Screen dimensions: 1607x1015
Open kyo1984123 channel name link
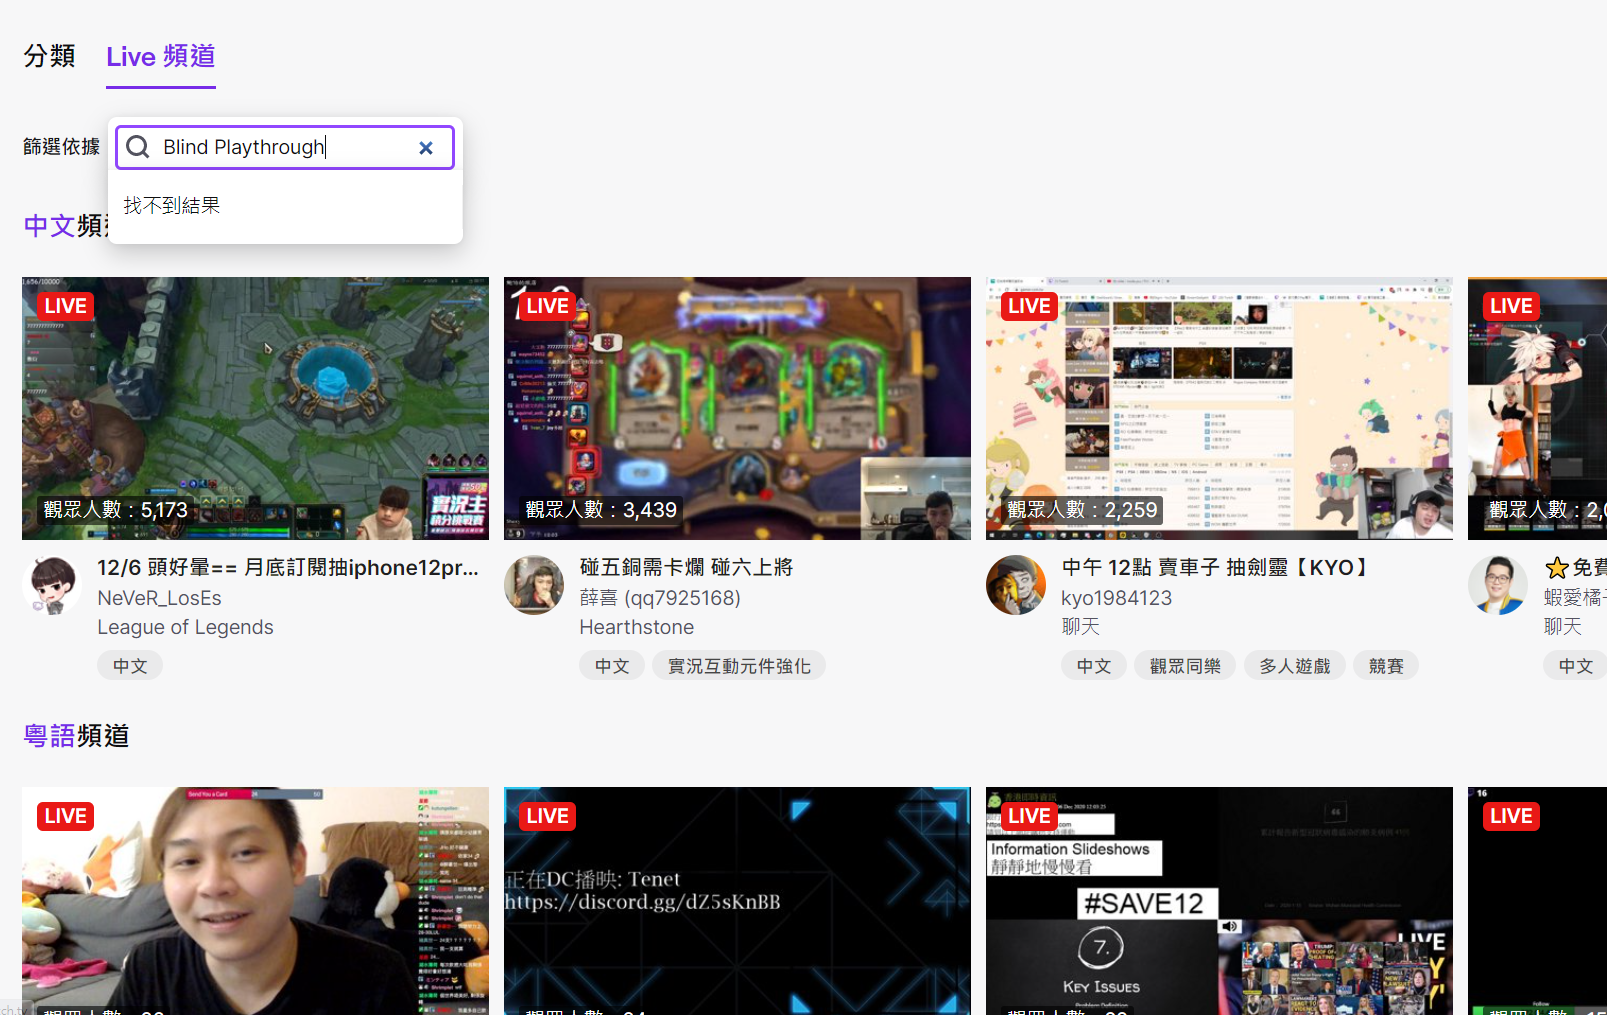(x=1116, y=598)
